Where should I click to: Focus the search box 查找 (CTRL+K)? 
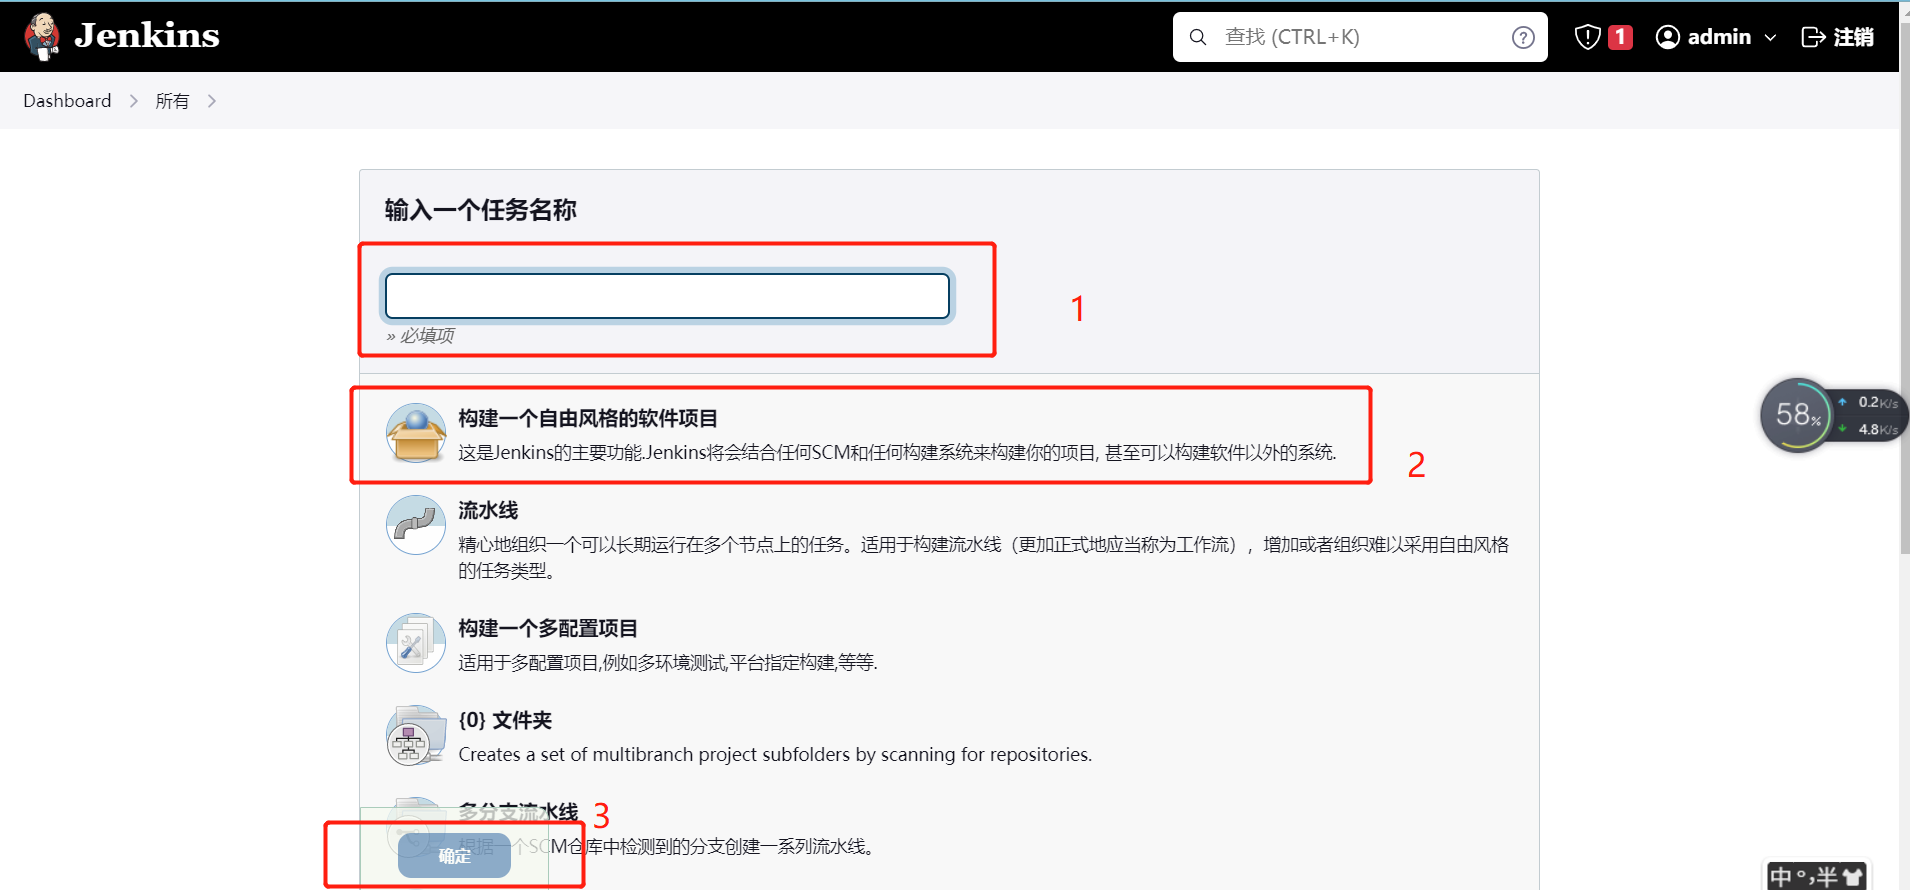(1360, 37)
